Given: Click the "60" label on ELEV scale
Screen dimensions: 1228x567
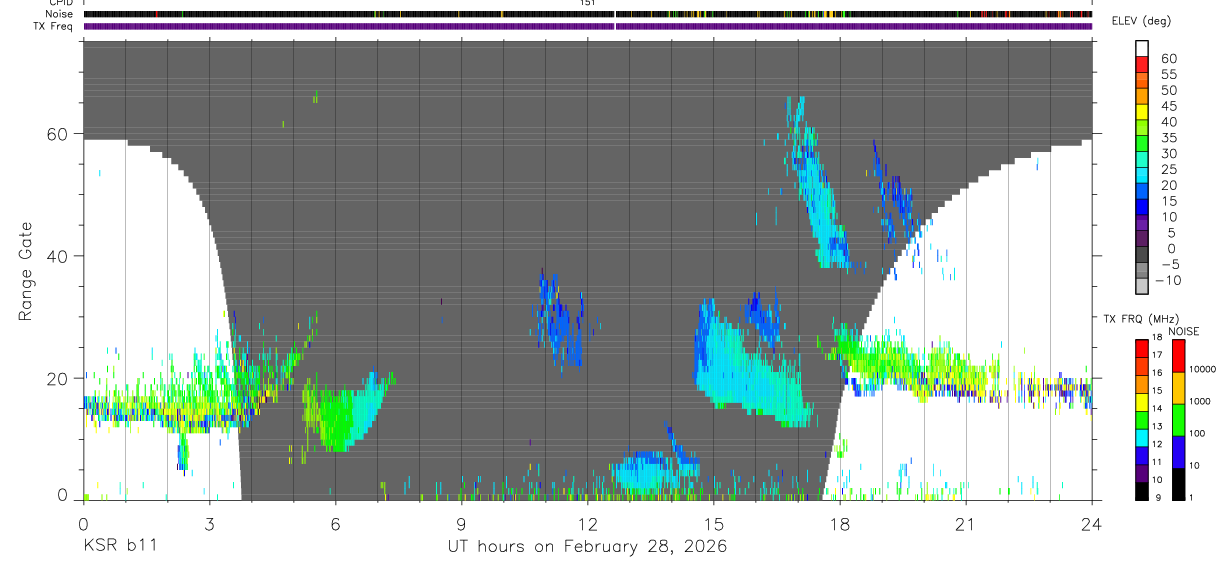Looking at the screenshot, I should pyautogui.click(x=1167, y=59).
